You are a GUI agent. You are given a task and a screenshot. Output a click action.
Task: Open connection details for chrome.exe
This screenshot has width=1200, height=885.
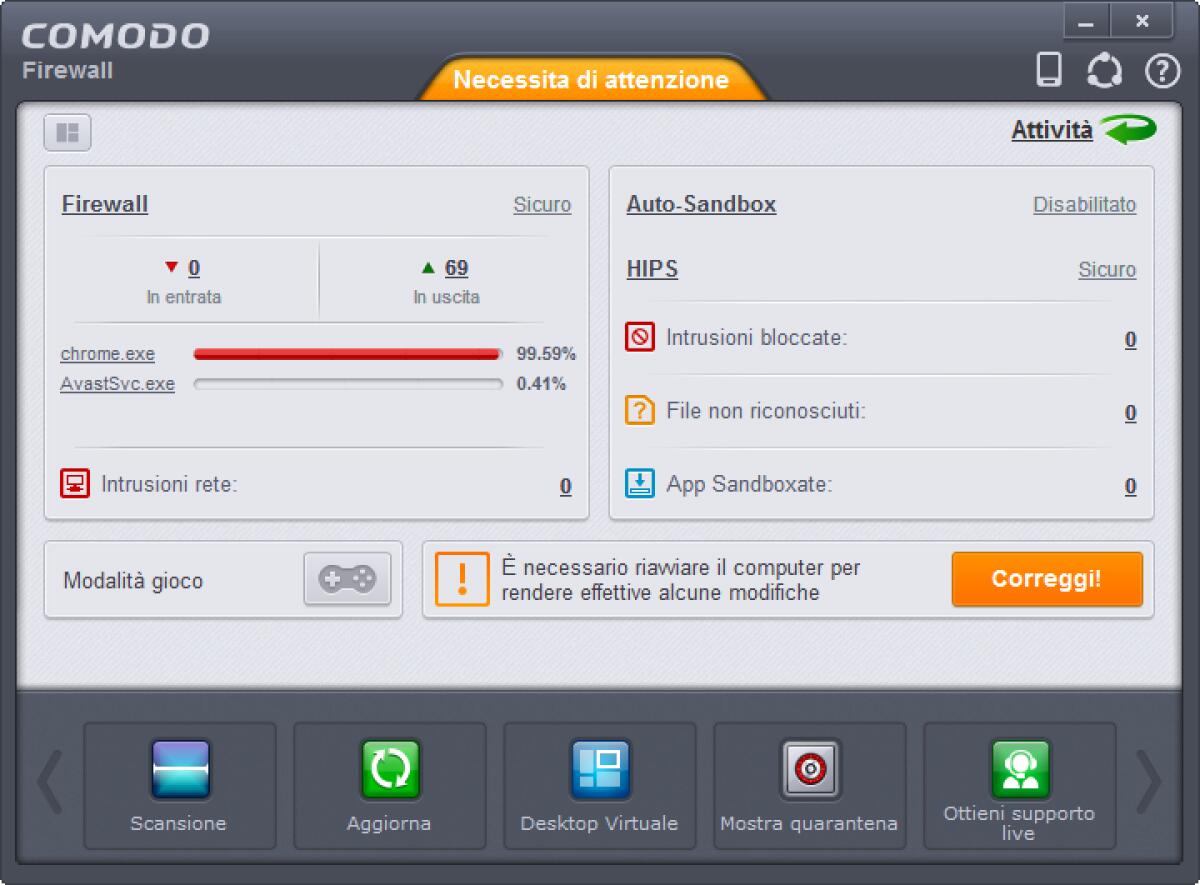click(108, 354)
